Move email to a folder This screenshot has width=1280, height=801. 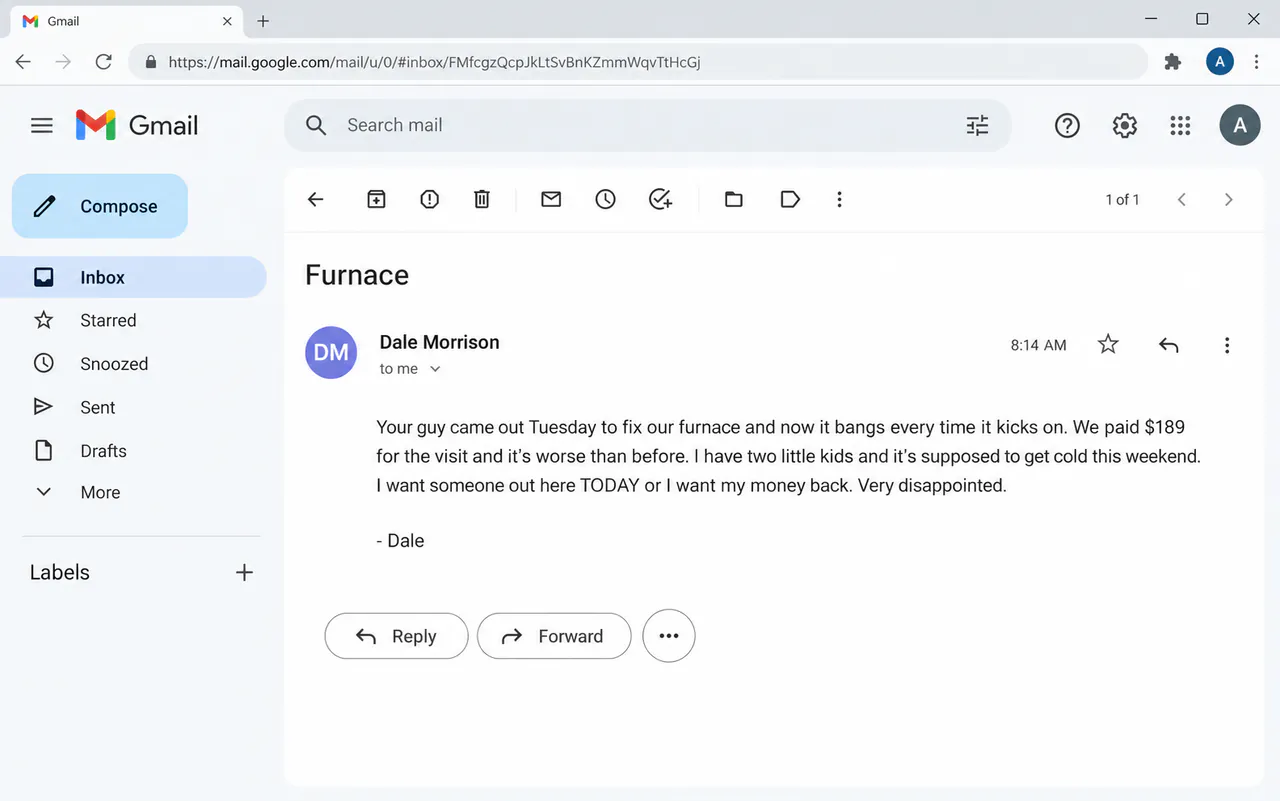coord(734,199)
